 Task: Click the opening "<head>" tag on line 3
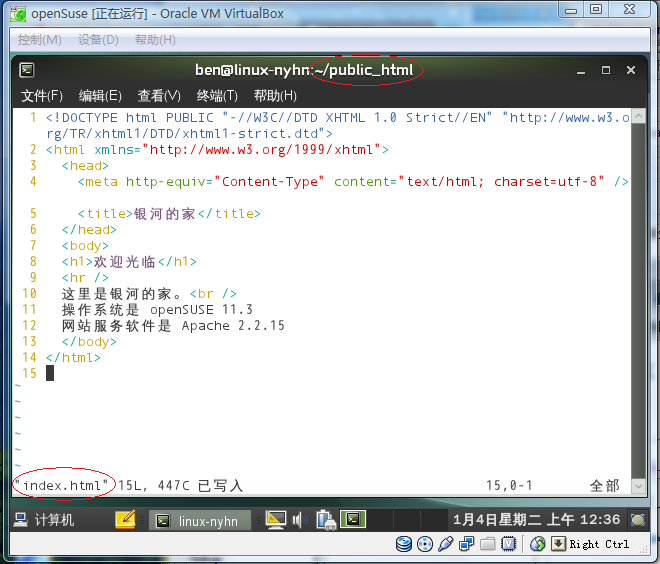85,166
